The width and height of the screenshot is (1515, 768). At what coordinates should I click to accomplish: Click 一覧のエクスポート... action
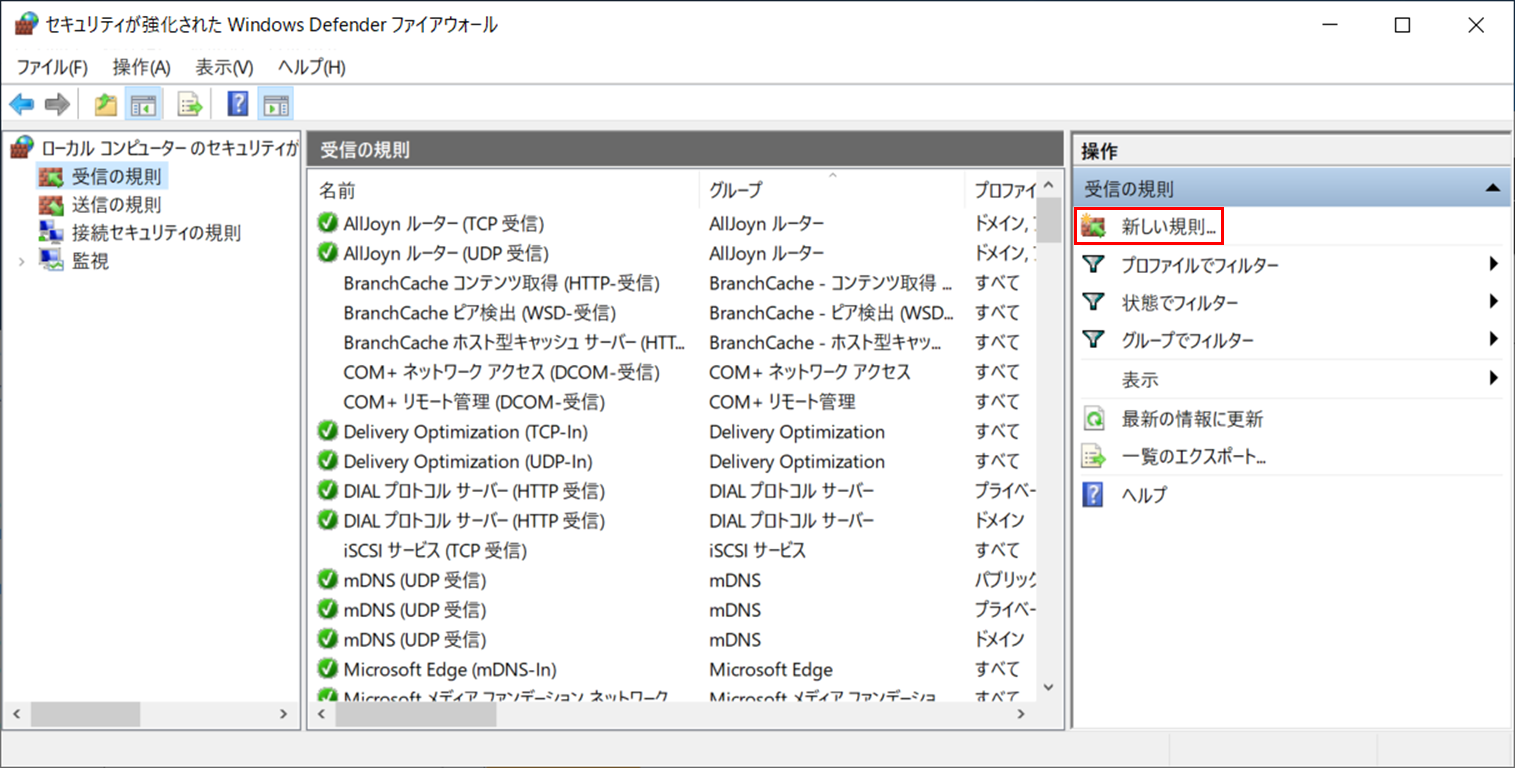1194,457
